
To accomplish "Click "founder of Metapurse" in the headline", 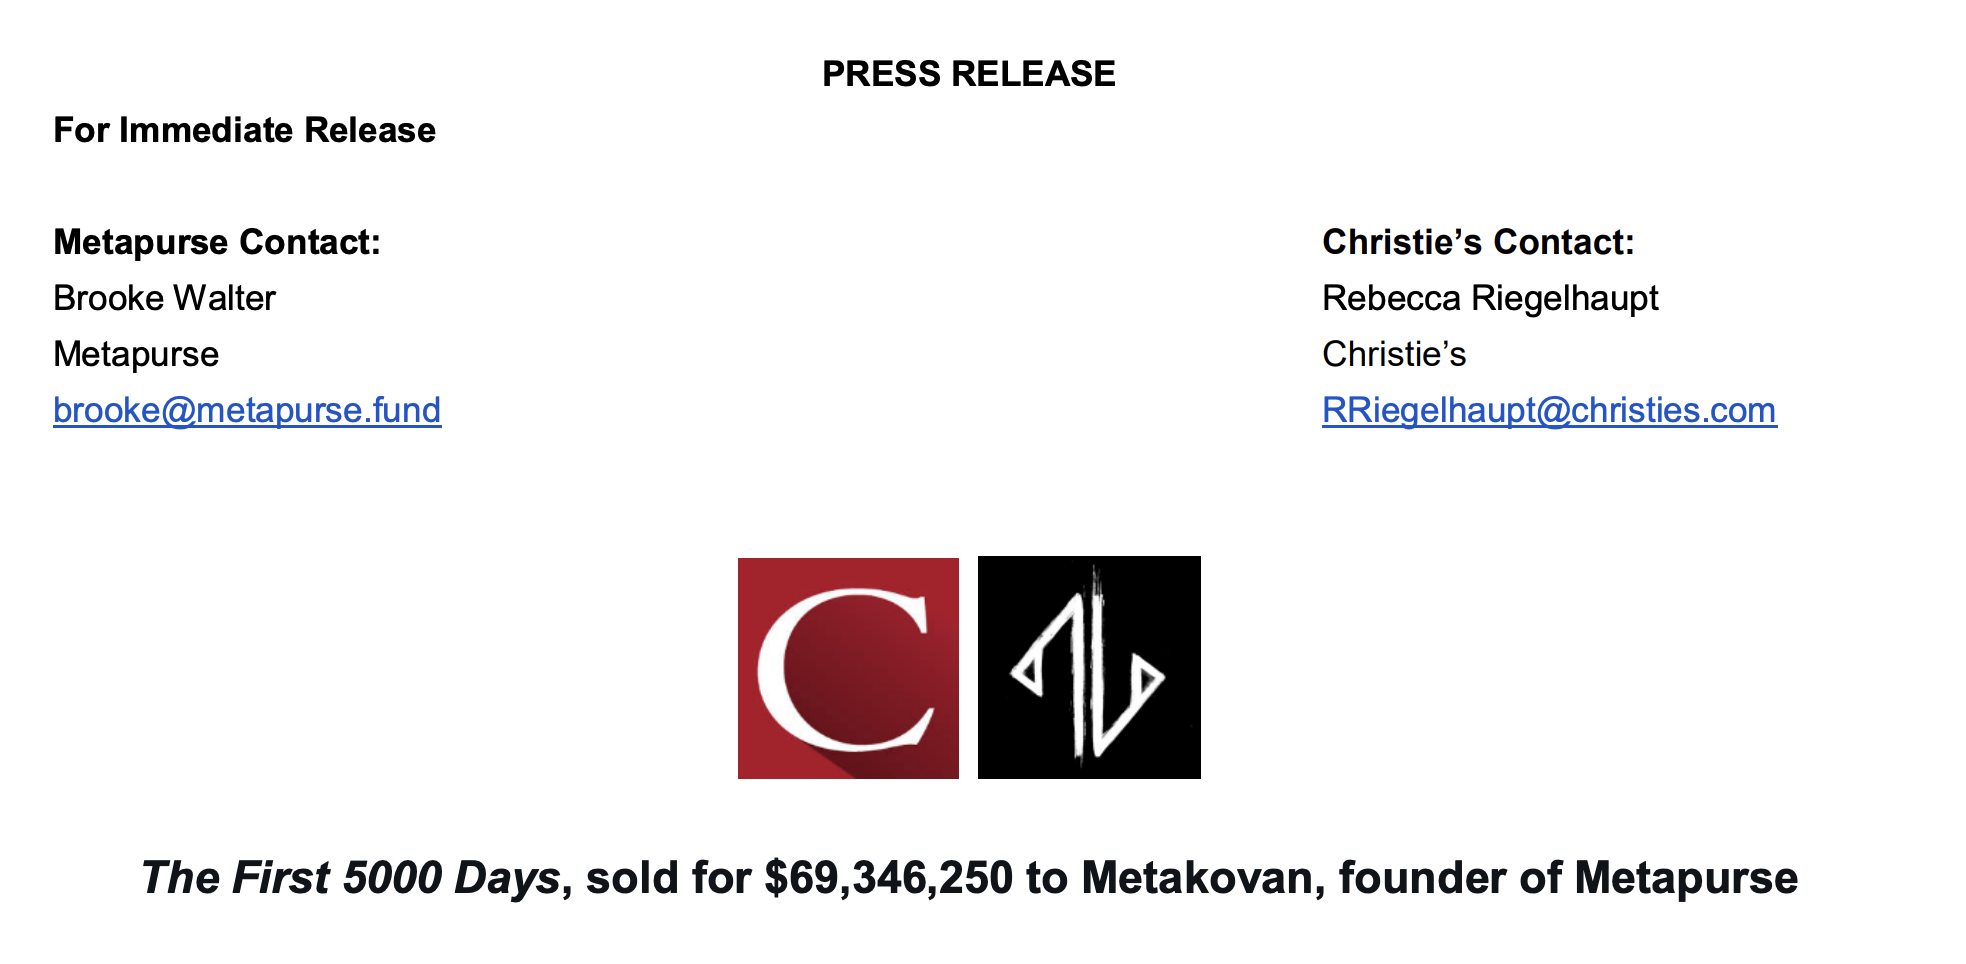I will [1568, 878].
